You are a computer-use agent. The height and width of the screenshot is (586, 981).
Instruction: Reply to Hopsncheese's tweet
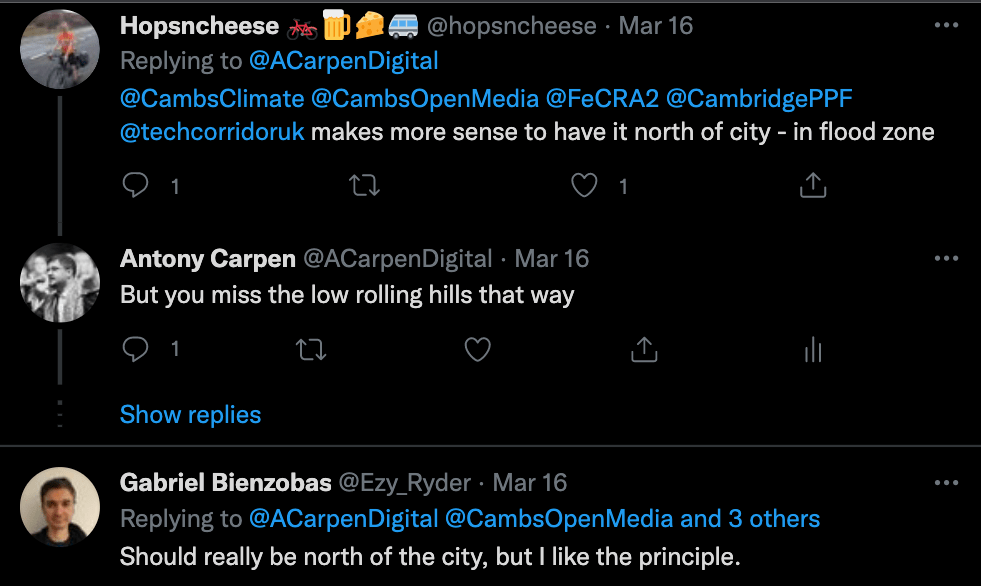(136, 186)
